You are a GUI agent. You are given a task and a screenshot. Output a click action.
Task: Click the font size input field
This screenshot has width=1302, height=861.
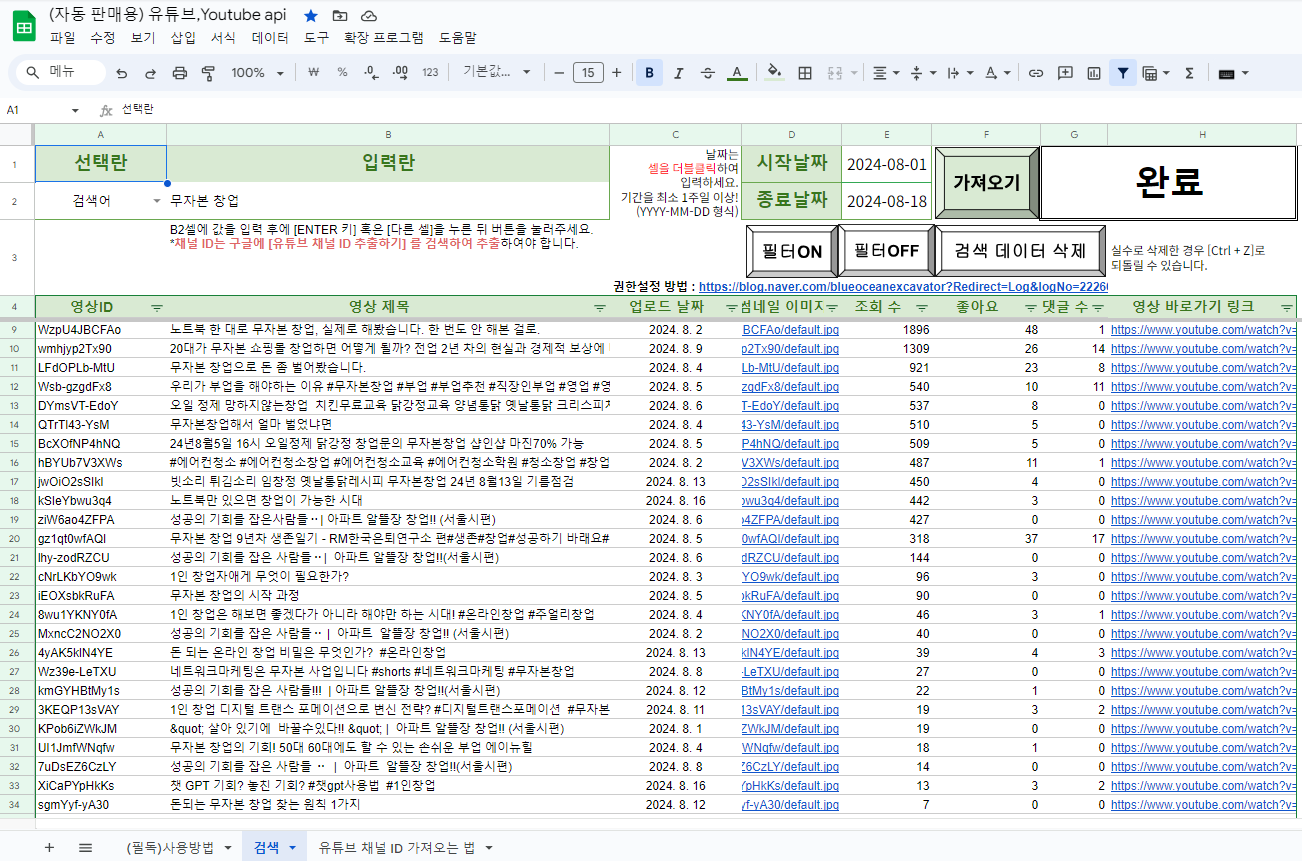coord(587,73)
